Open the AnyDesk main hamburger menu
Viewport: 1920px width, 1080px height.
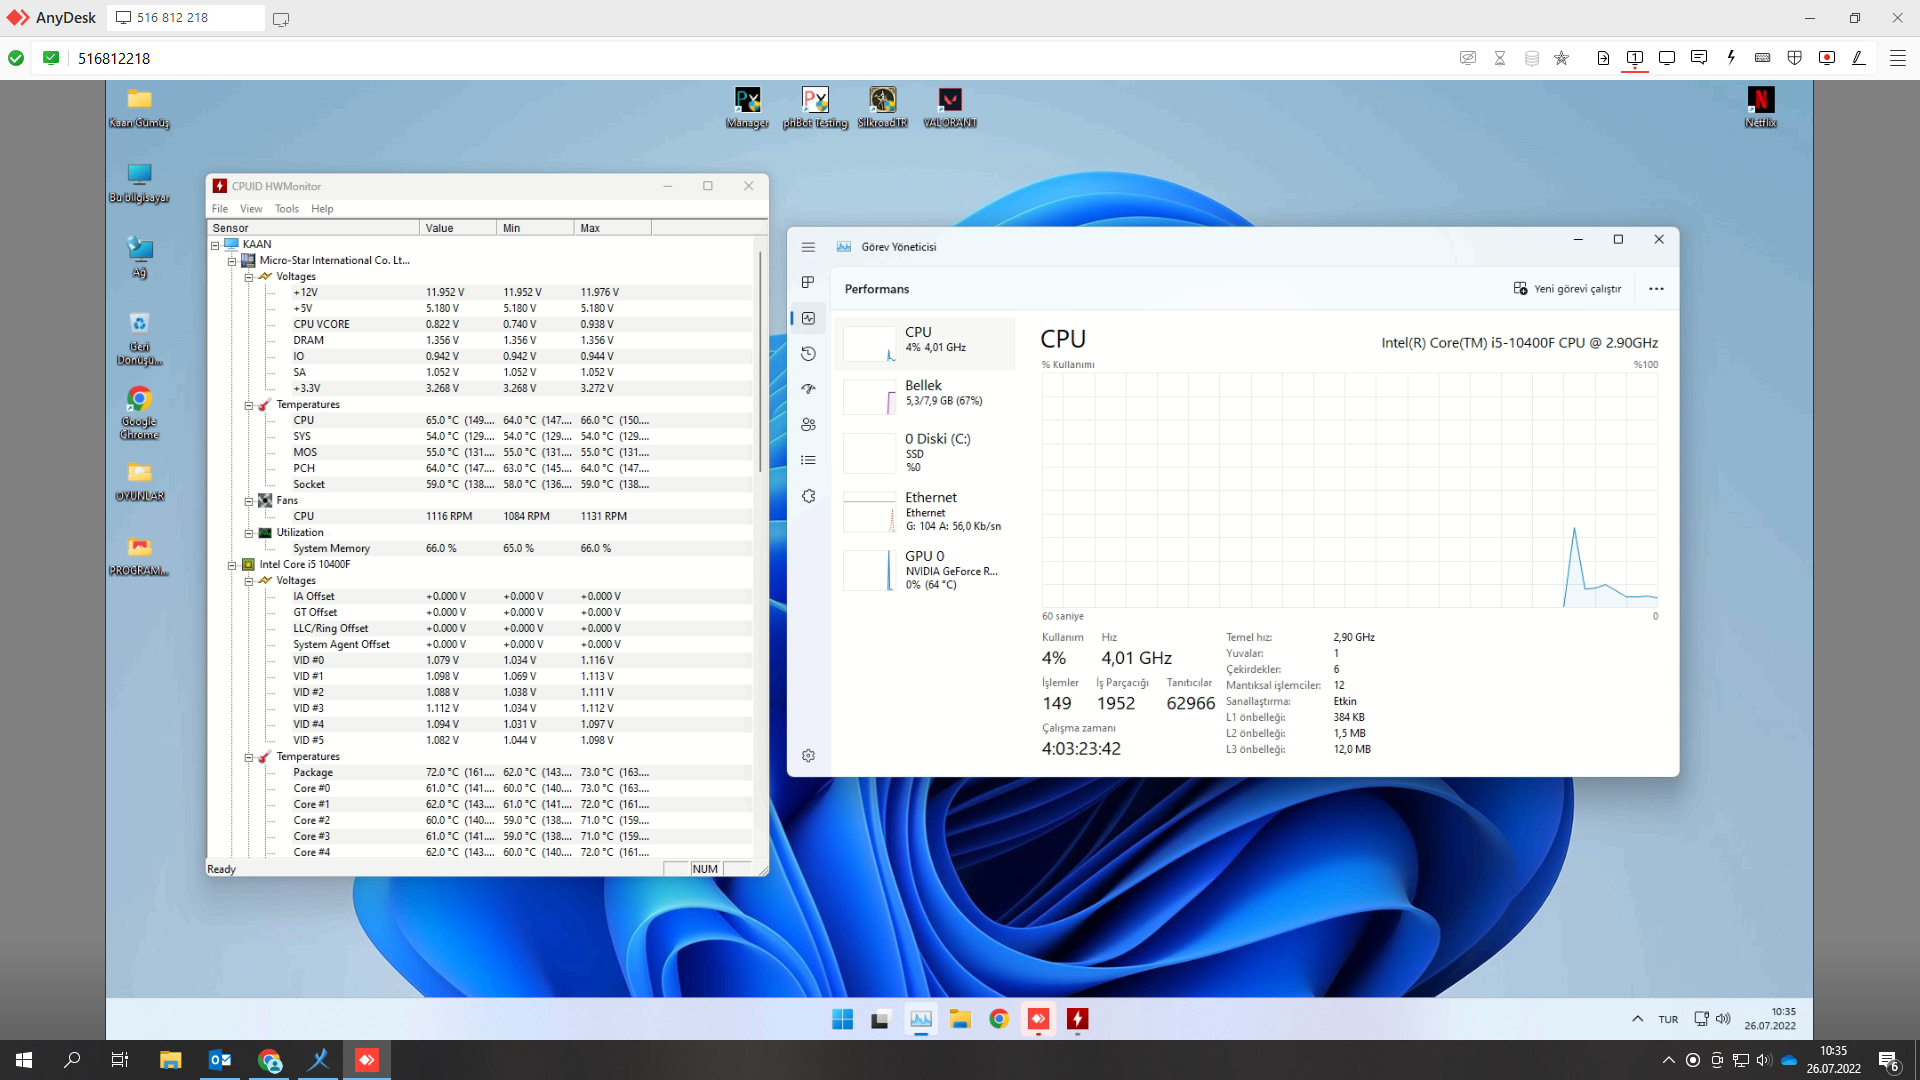click(1897, 58)
